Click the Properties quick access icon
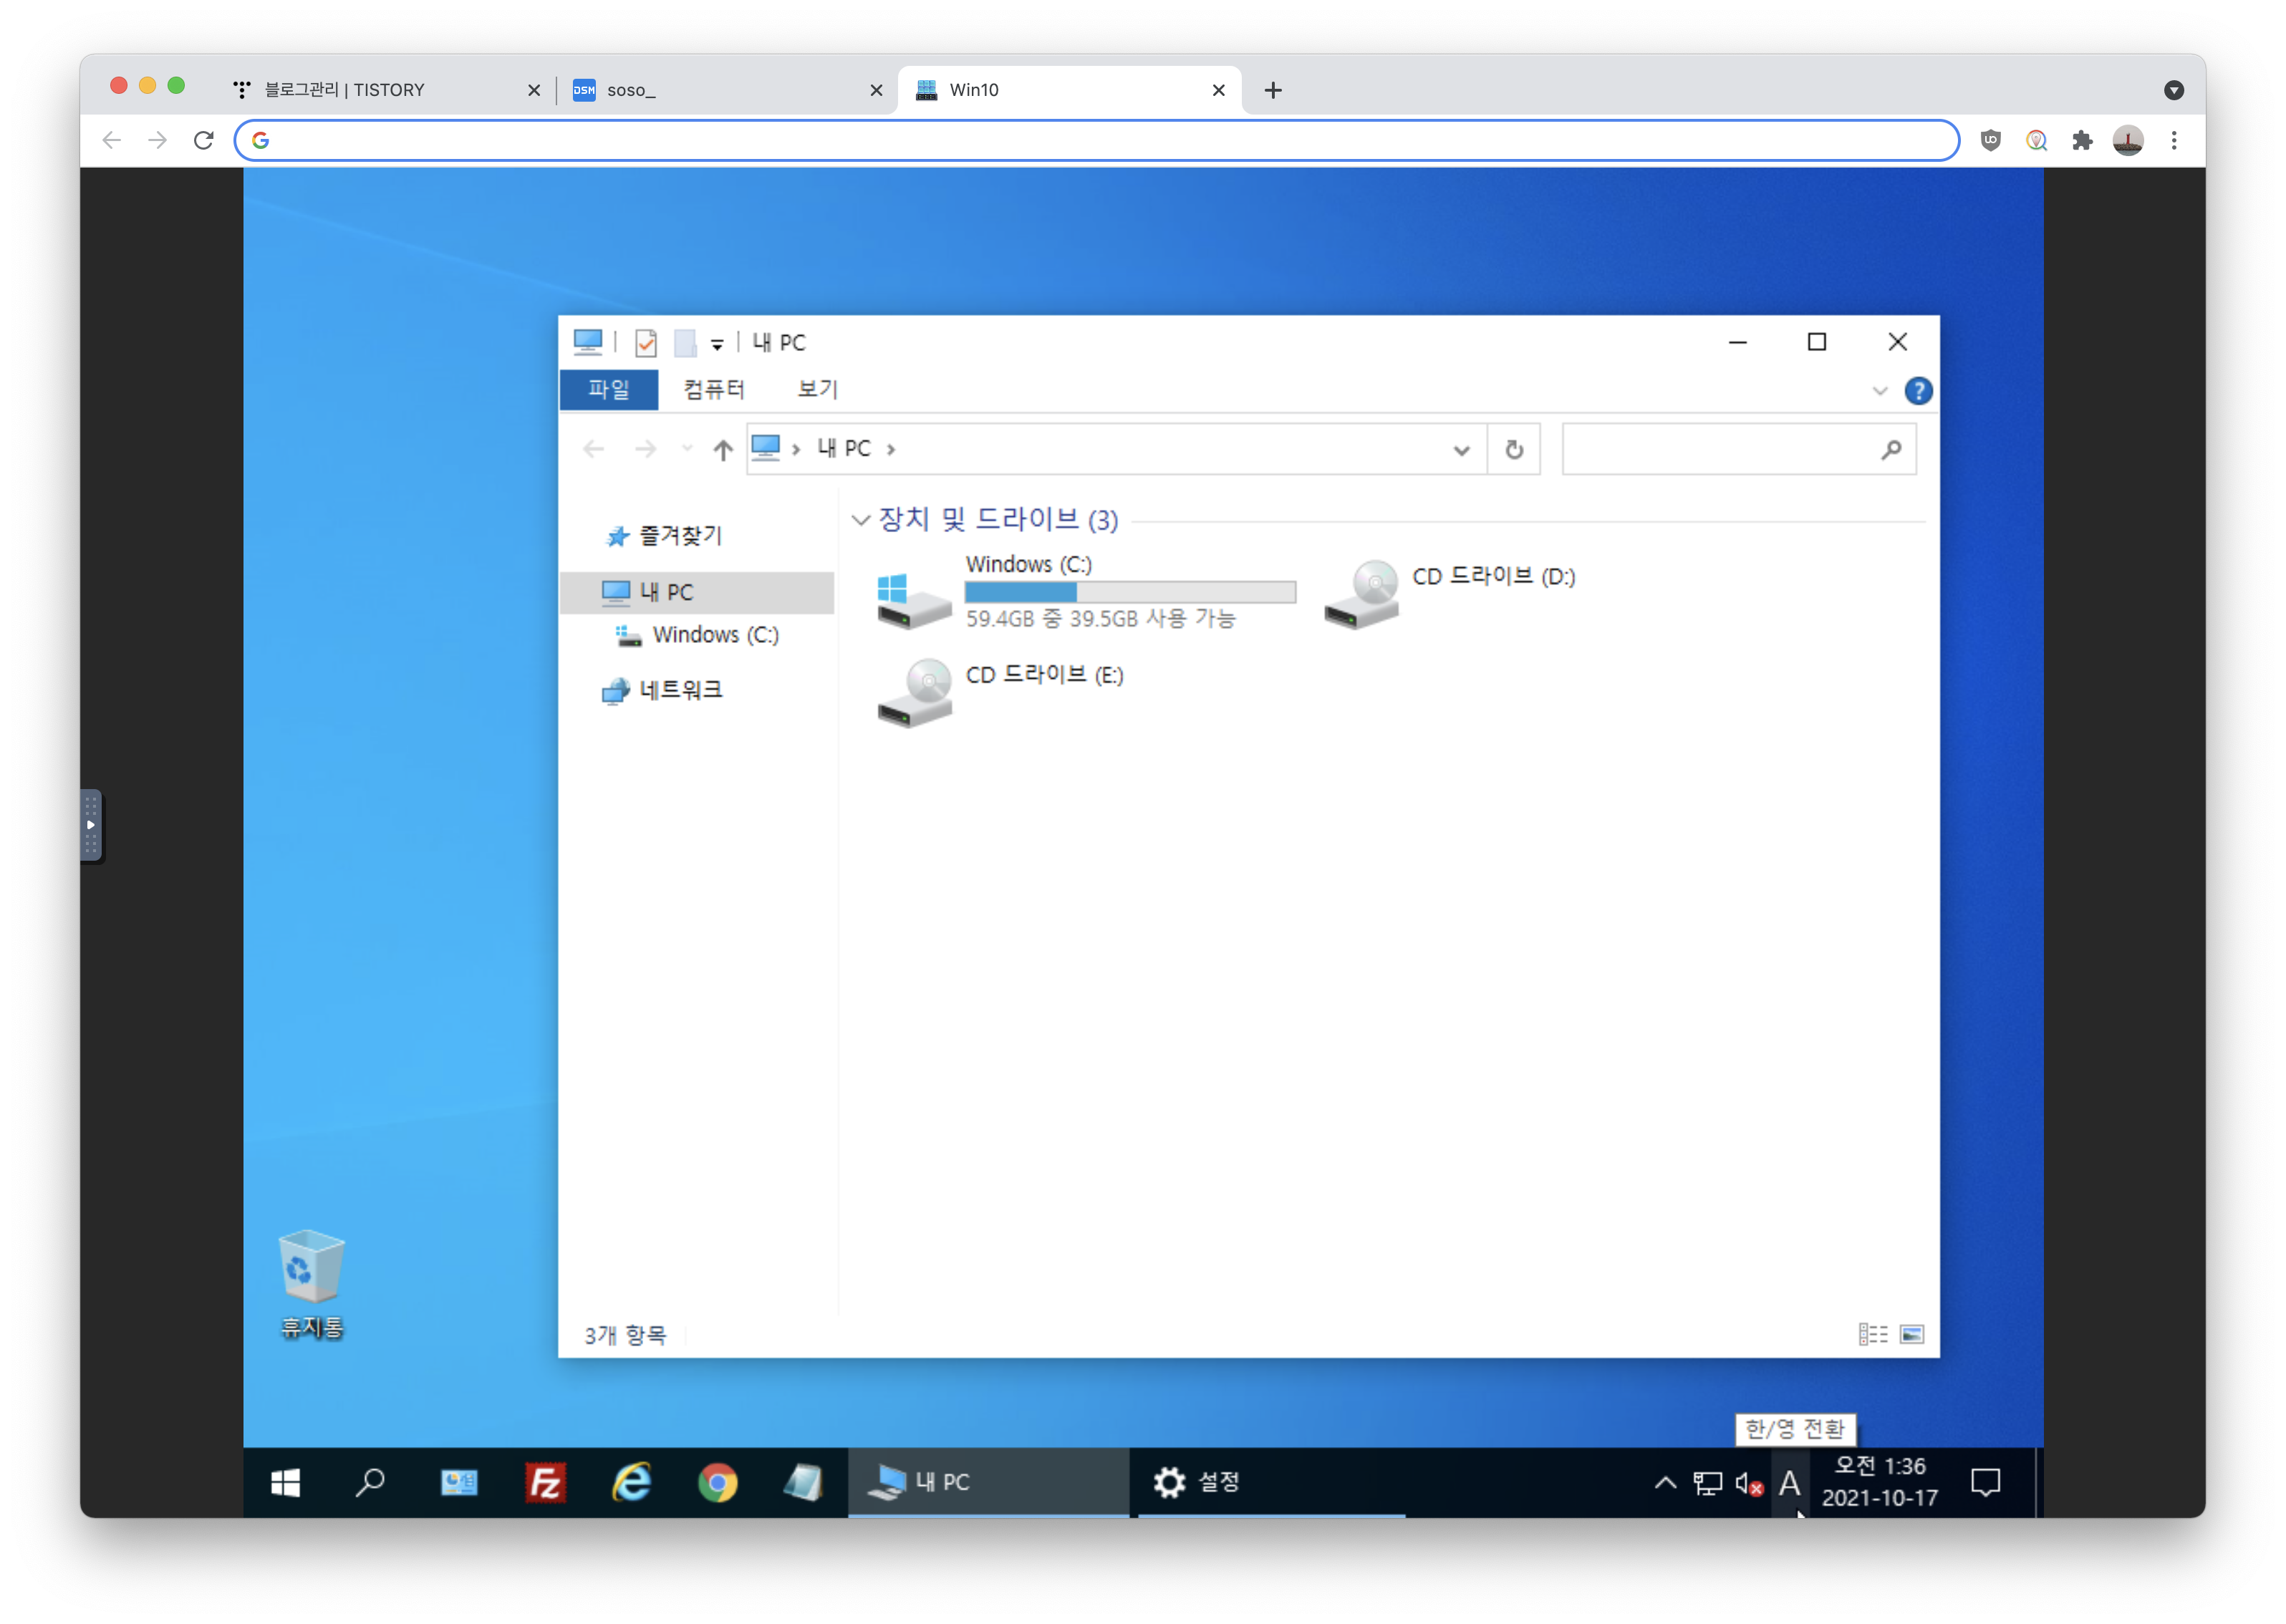 tap(646, 343)
